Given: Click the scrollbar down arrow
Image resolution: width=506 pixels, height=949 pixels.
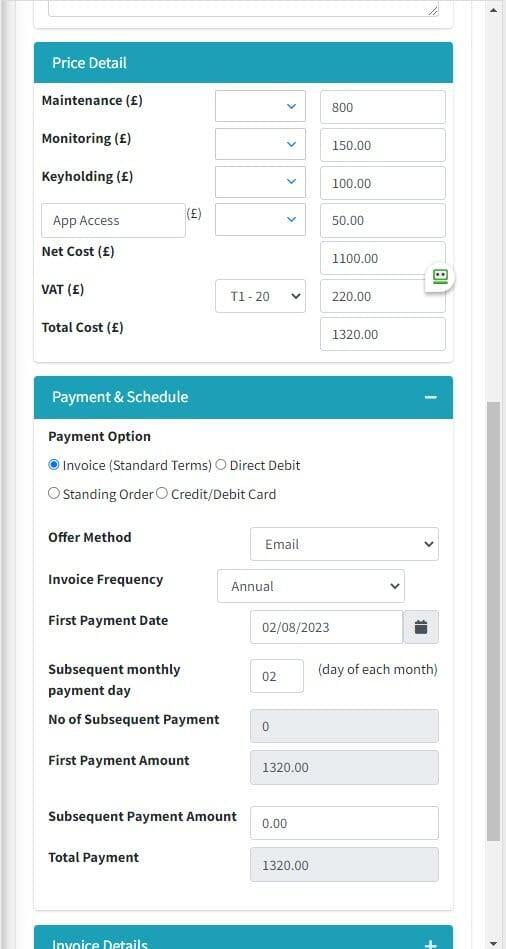Looking at the screenshot, I should [493, 940].
